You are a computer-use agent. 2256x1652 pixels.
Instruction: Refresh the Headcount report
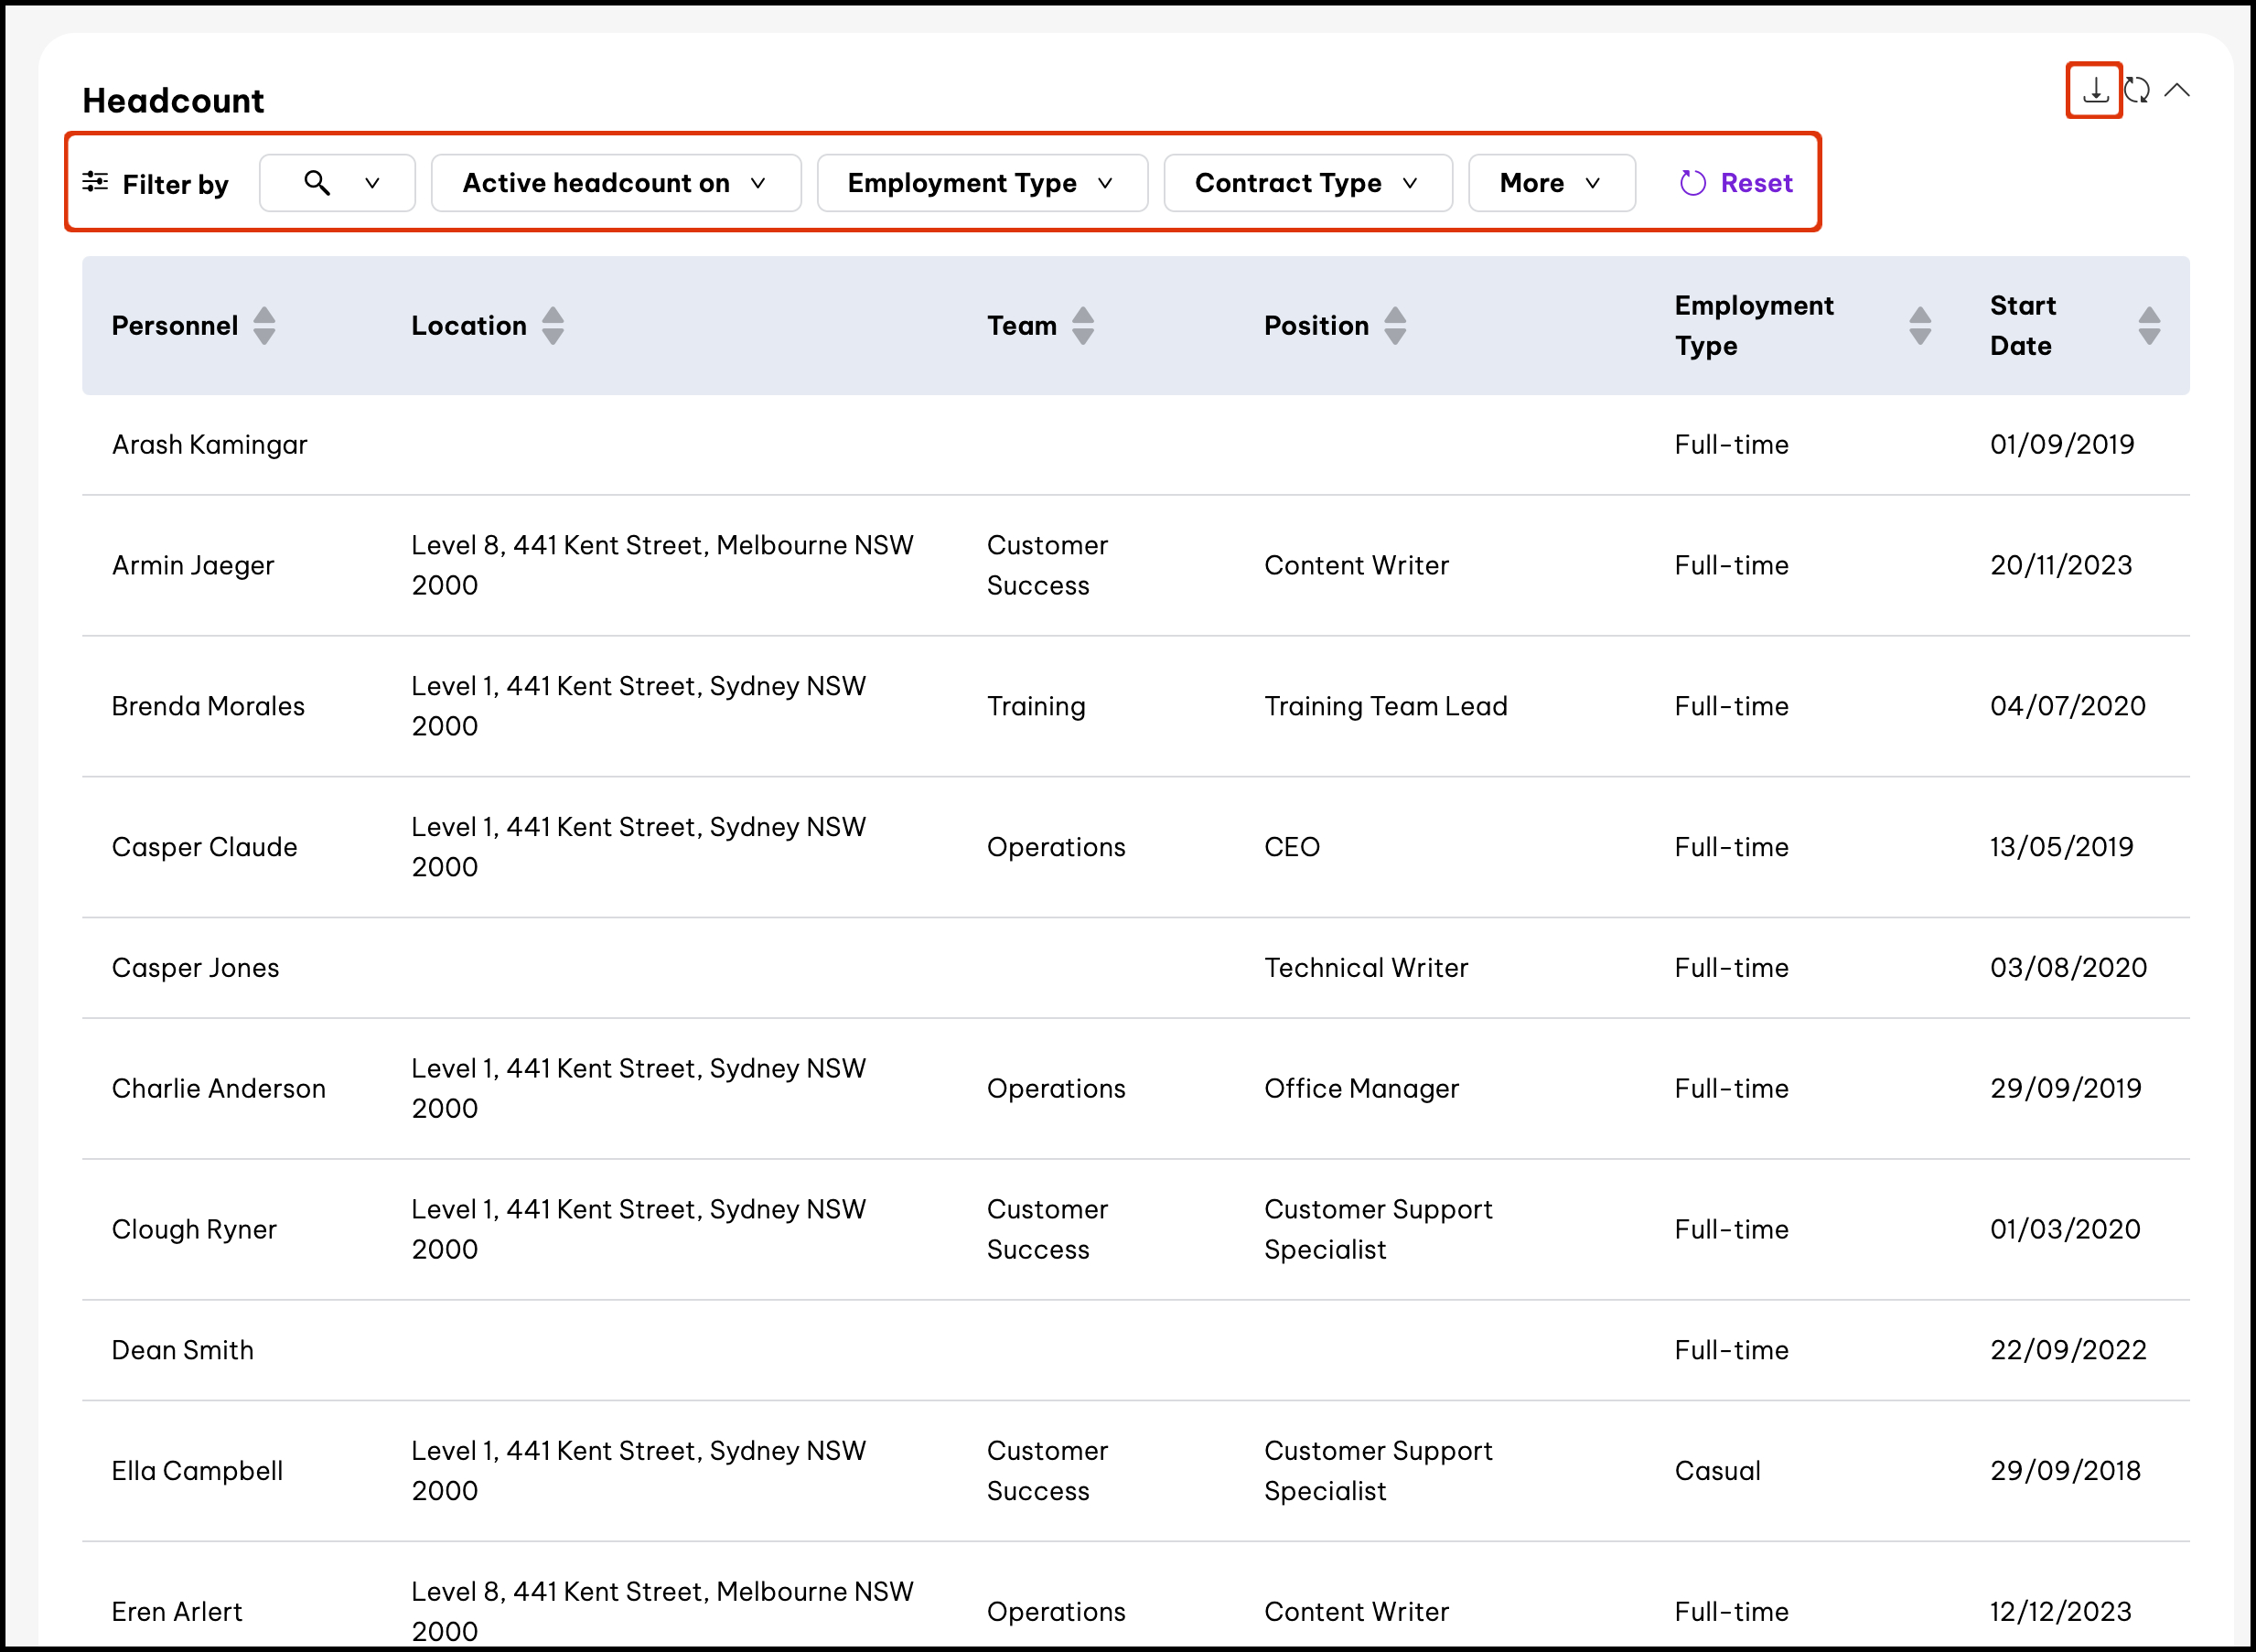pyautogui.click(x=2137, y=91)
